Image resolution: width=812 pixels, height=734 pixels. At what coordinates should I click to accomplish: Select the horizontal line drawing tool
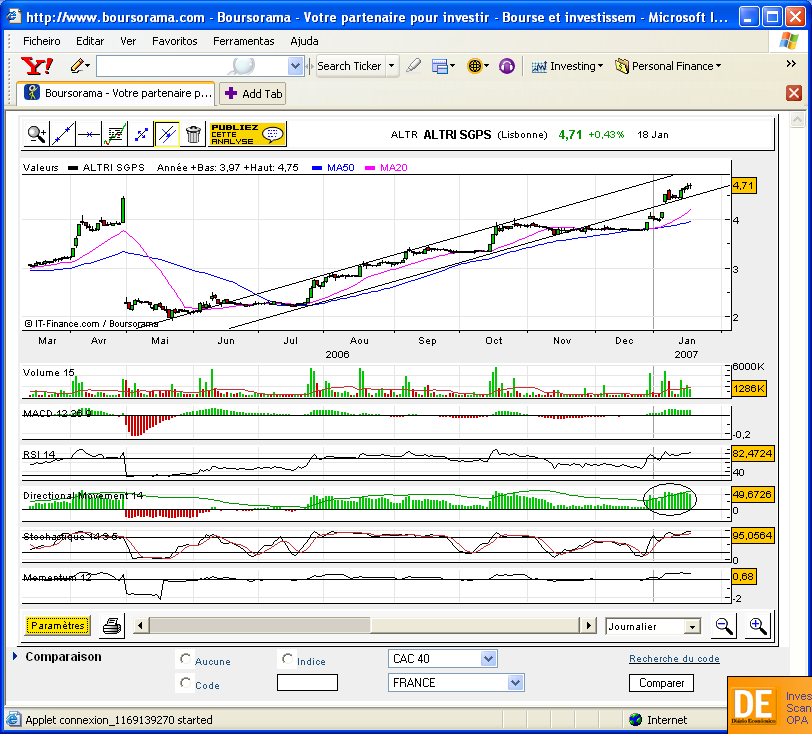(x=89, y=135)
